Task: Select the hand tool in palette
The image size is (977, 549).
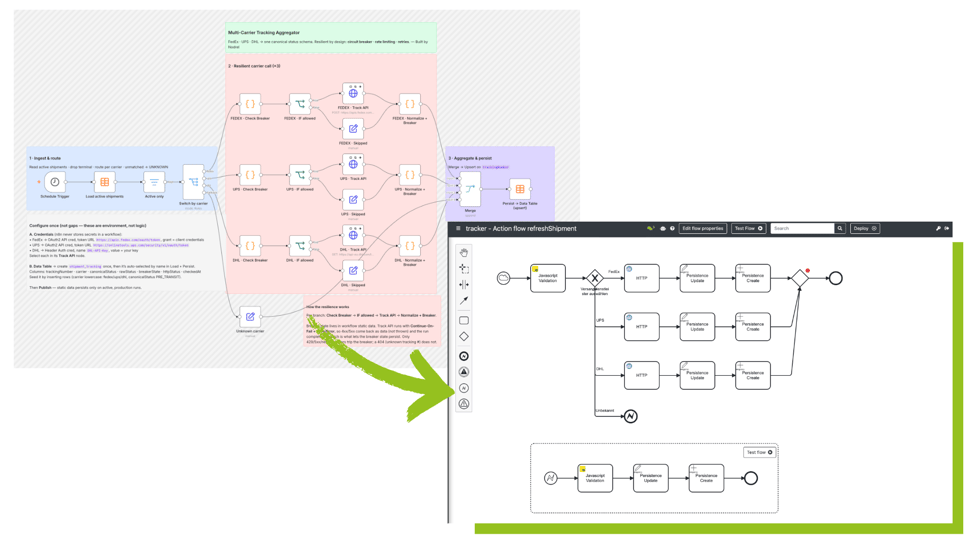Action: pyautogui.click(x=464, y=253)
